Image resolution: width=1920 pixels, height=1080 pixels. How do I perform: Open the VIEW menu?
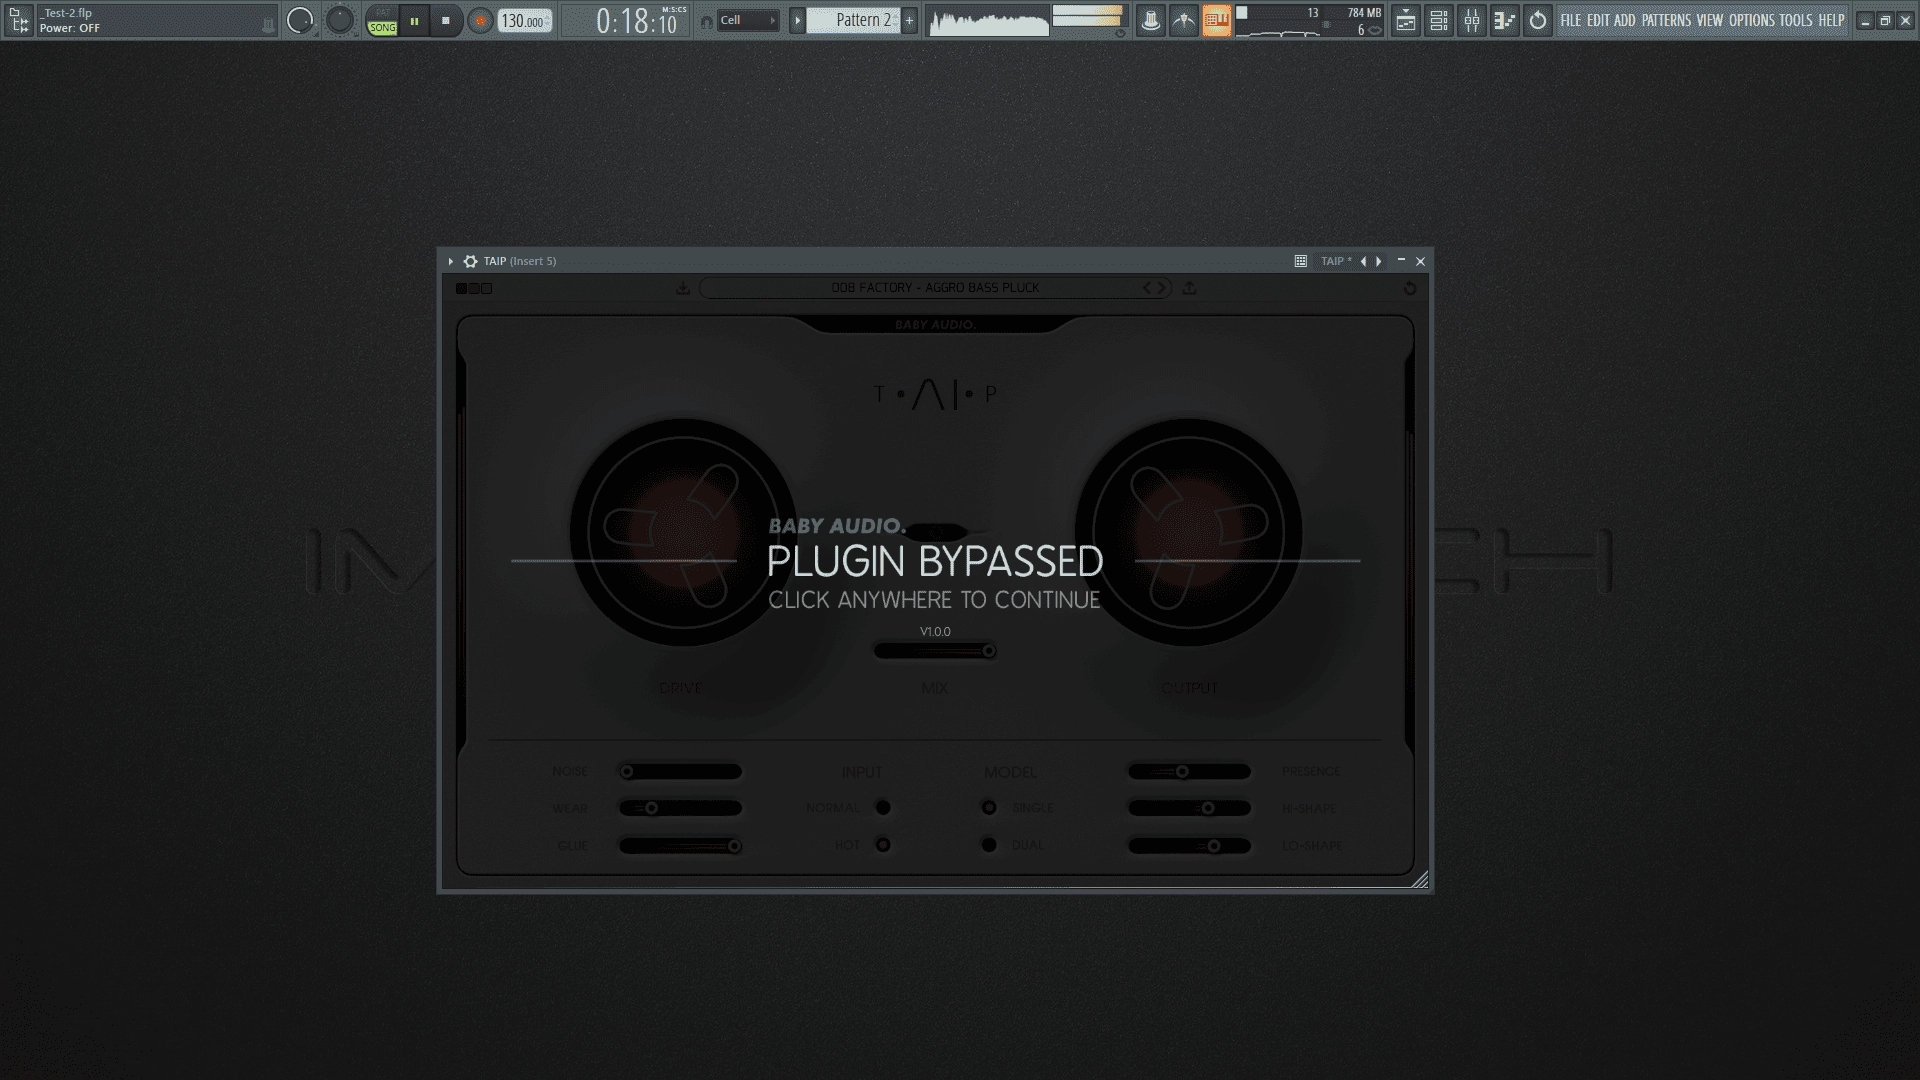[x=1709, y=20]
